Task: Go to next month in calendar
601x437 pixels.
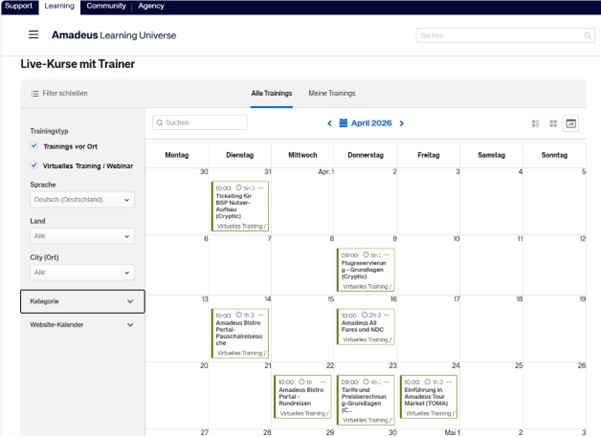Action: (402, 123)
